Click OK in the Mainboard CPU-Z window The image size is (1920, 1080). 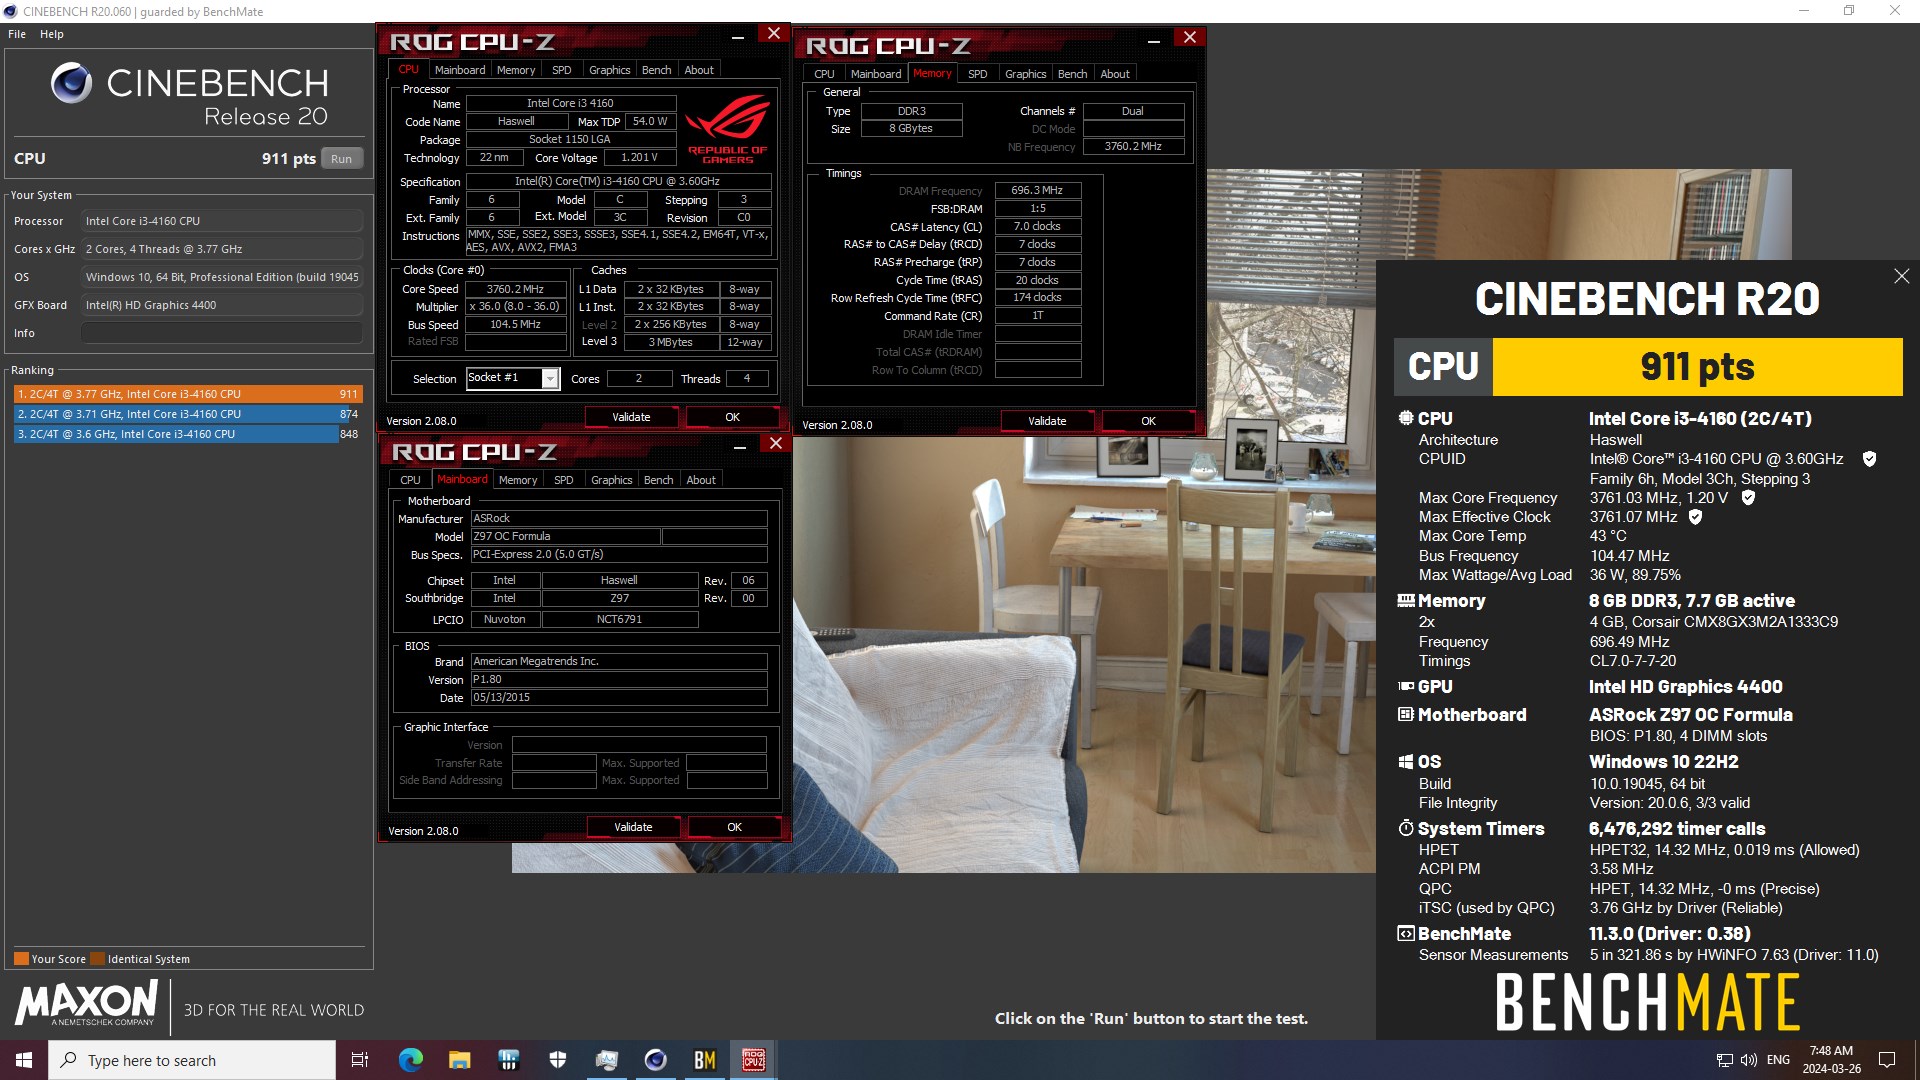(x=735, y=827)
